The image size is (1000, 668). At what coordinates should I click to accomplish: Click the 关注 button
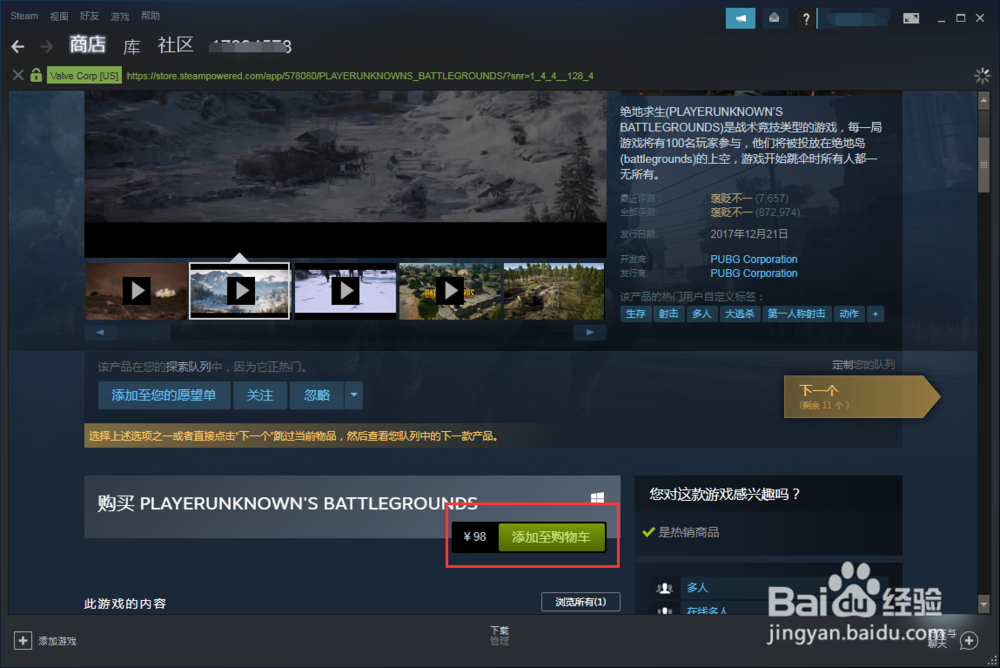click(260, 395)
